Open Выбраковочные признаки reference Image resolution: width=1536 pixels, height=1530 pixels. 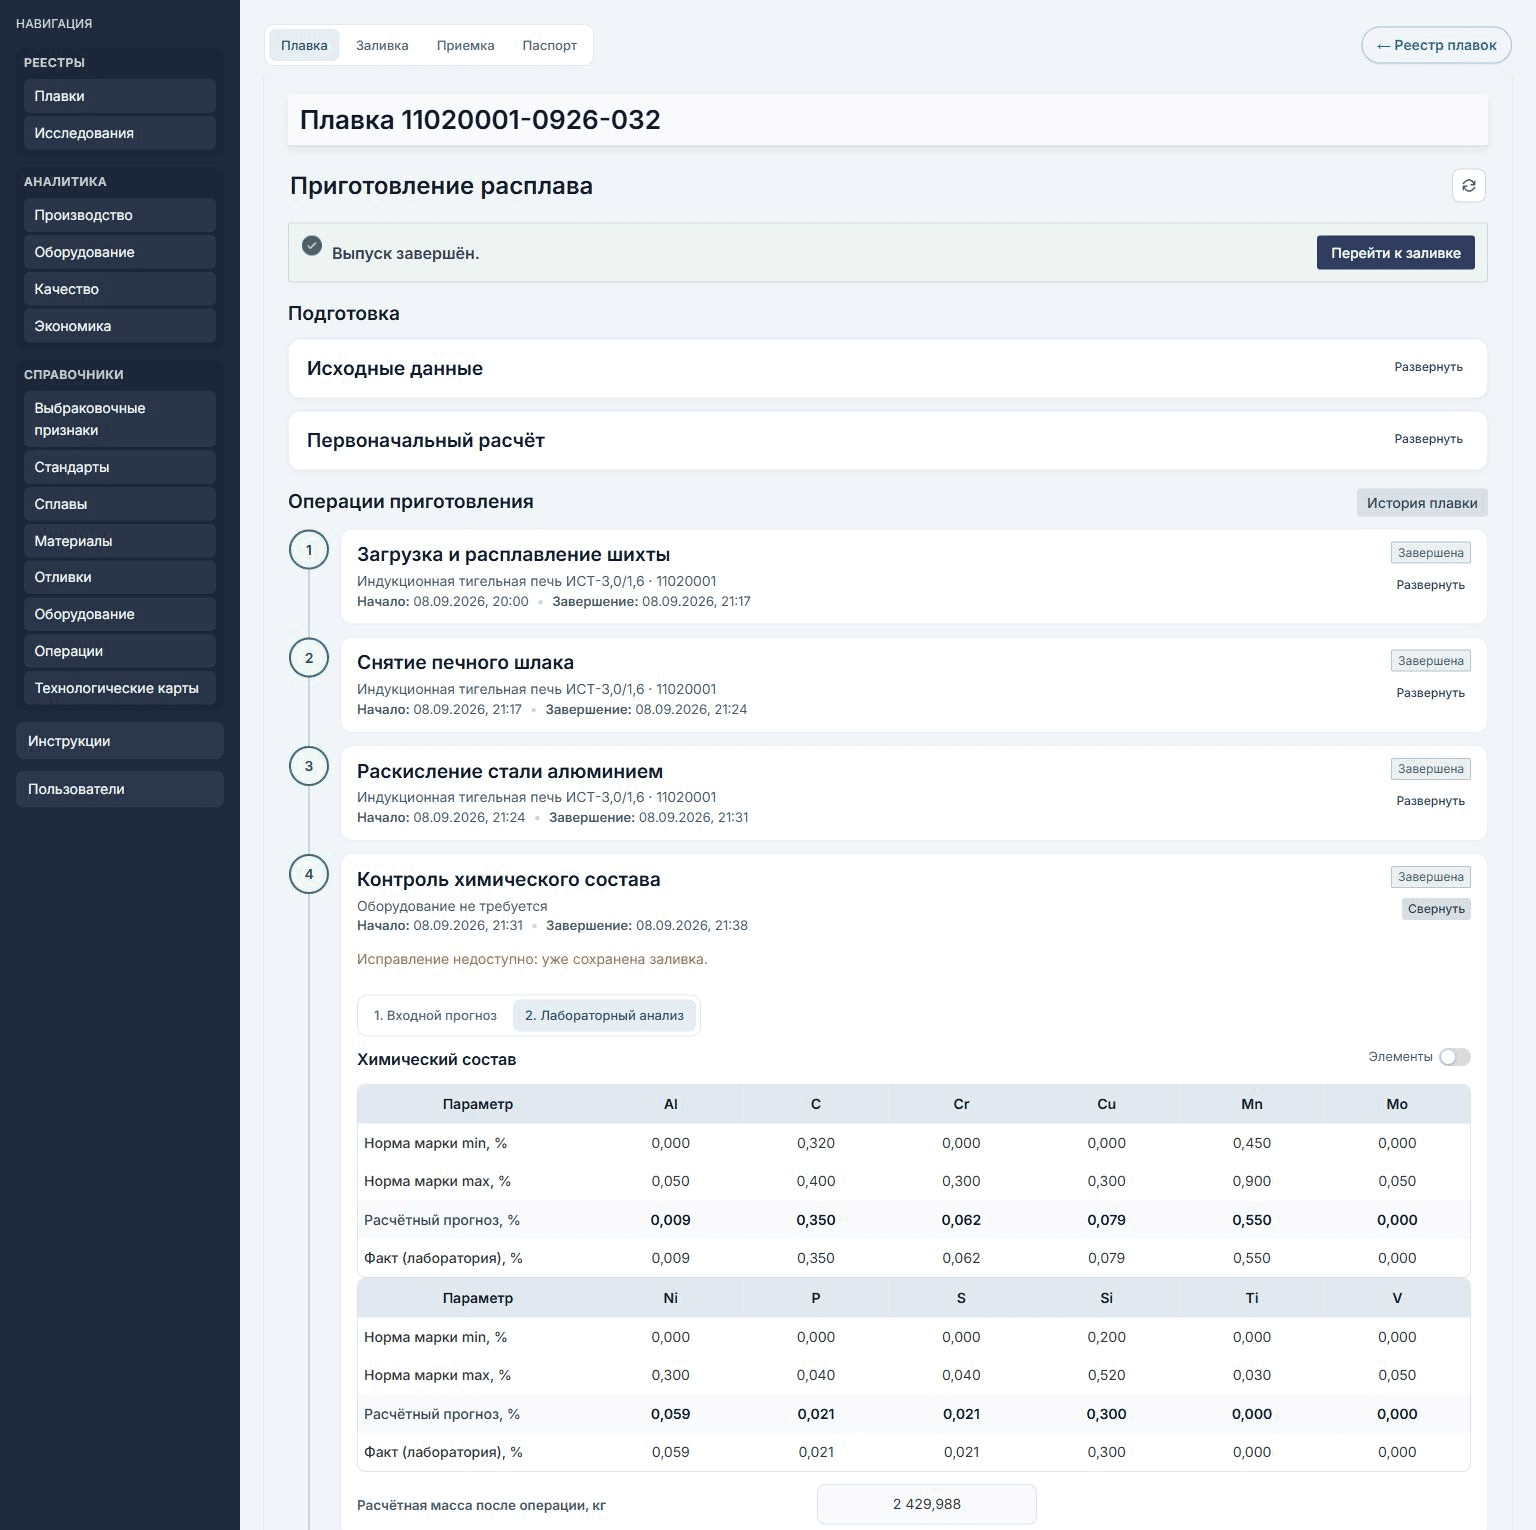120,419
